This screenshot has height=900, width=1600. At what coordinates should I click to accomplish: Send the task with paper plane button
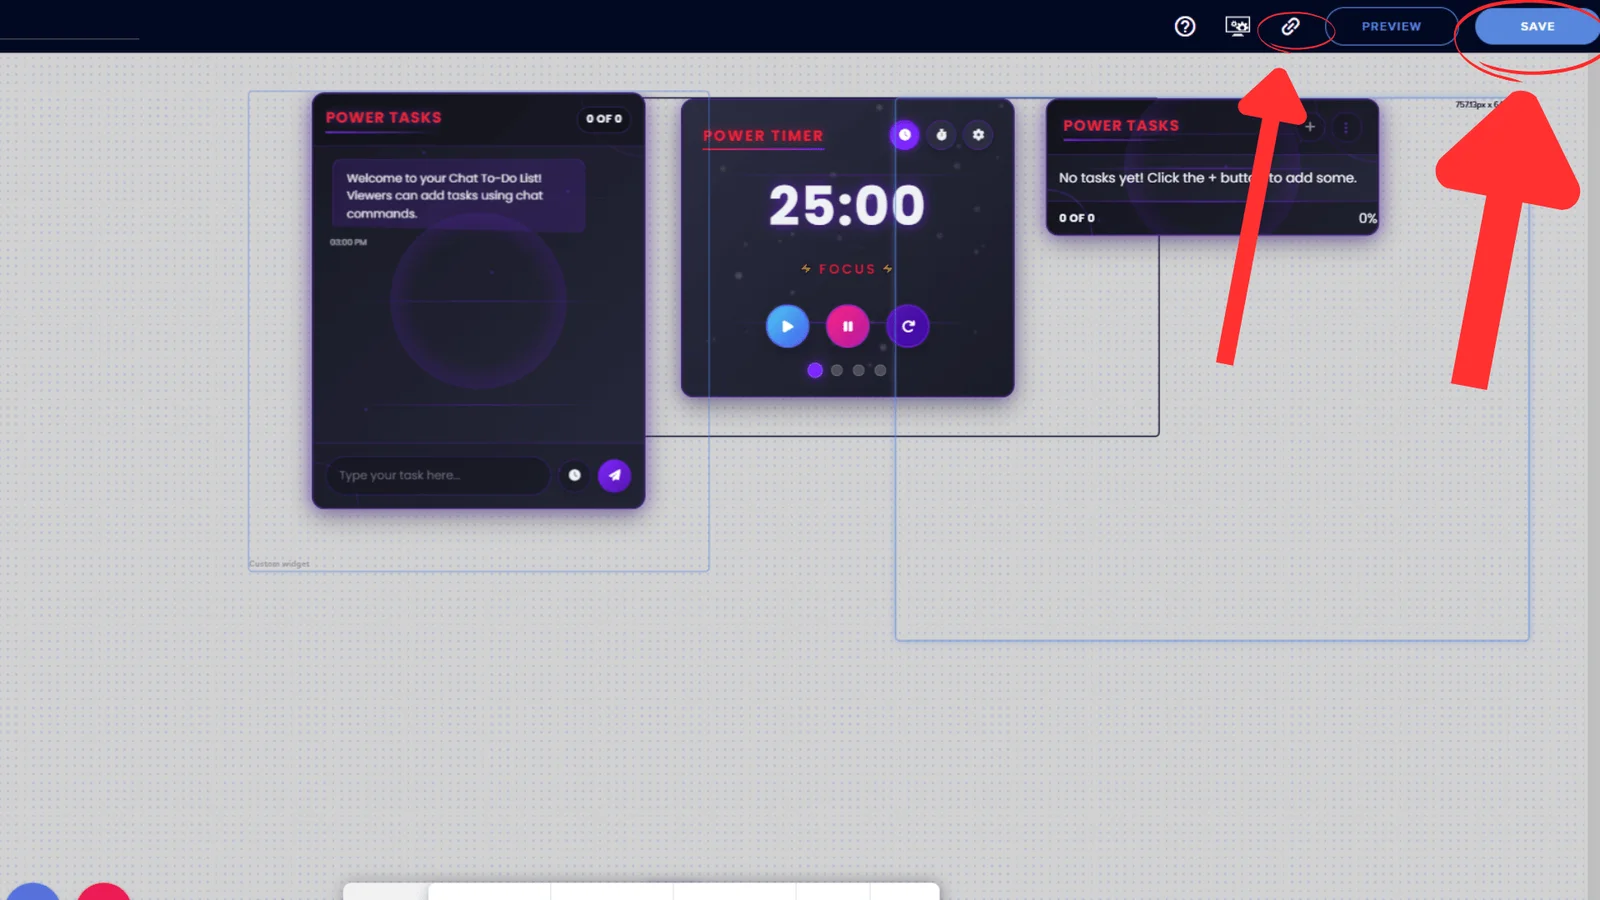614,475
